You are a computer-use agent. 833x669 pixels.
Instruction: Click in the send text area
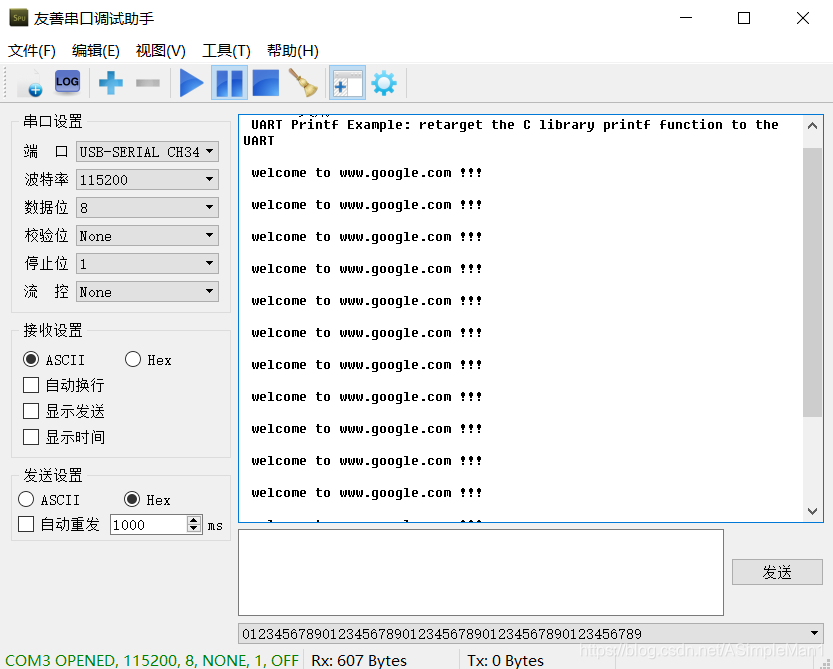pyautogui.click(x=481, y=572)
